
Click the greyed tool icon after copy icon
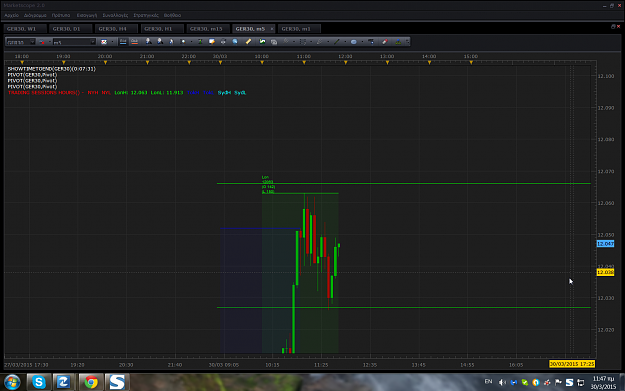pyautogui.click(x=285, y=41)
